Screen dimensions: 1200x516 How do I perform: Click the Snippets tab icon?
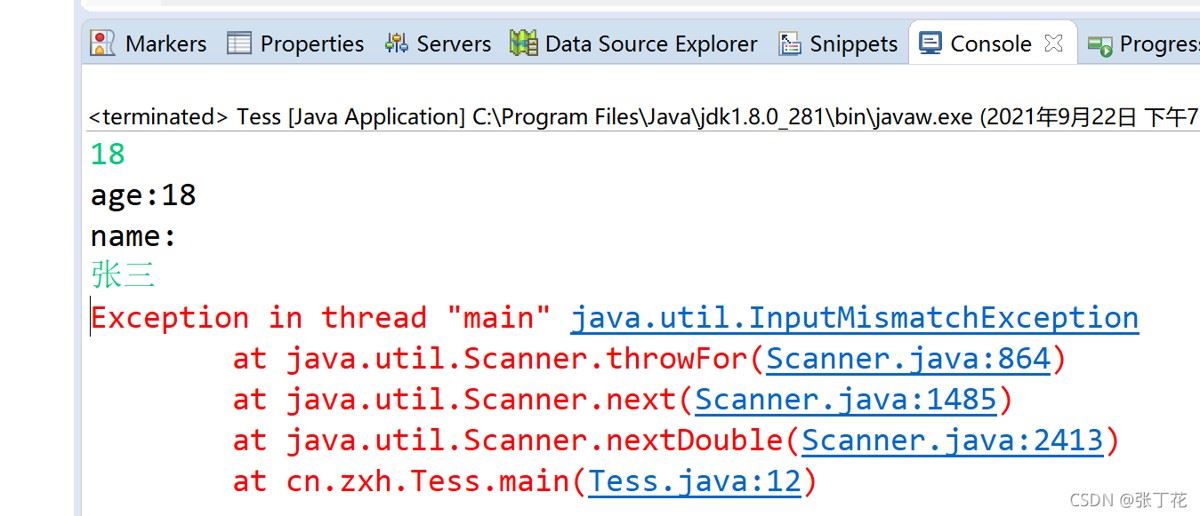point(791,43)
